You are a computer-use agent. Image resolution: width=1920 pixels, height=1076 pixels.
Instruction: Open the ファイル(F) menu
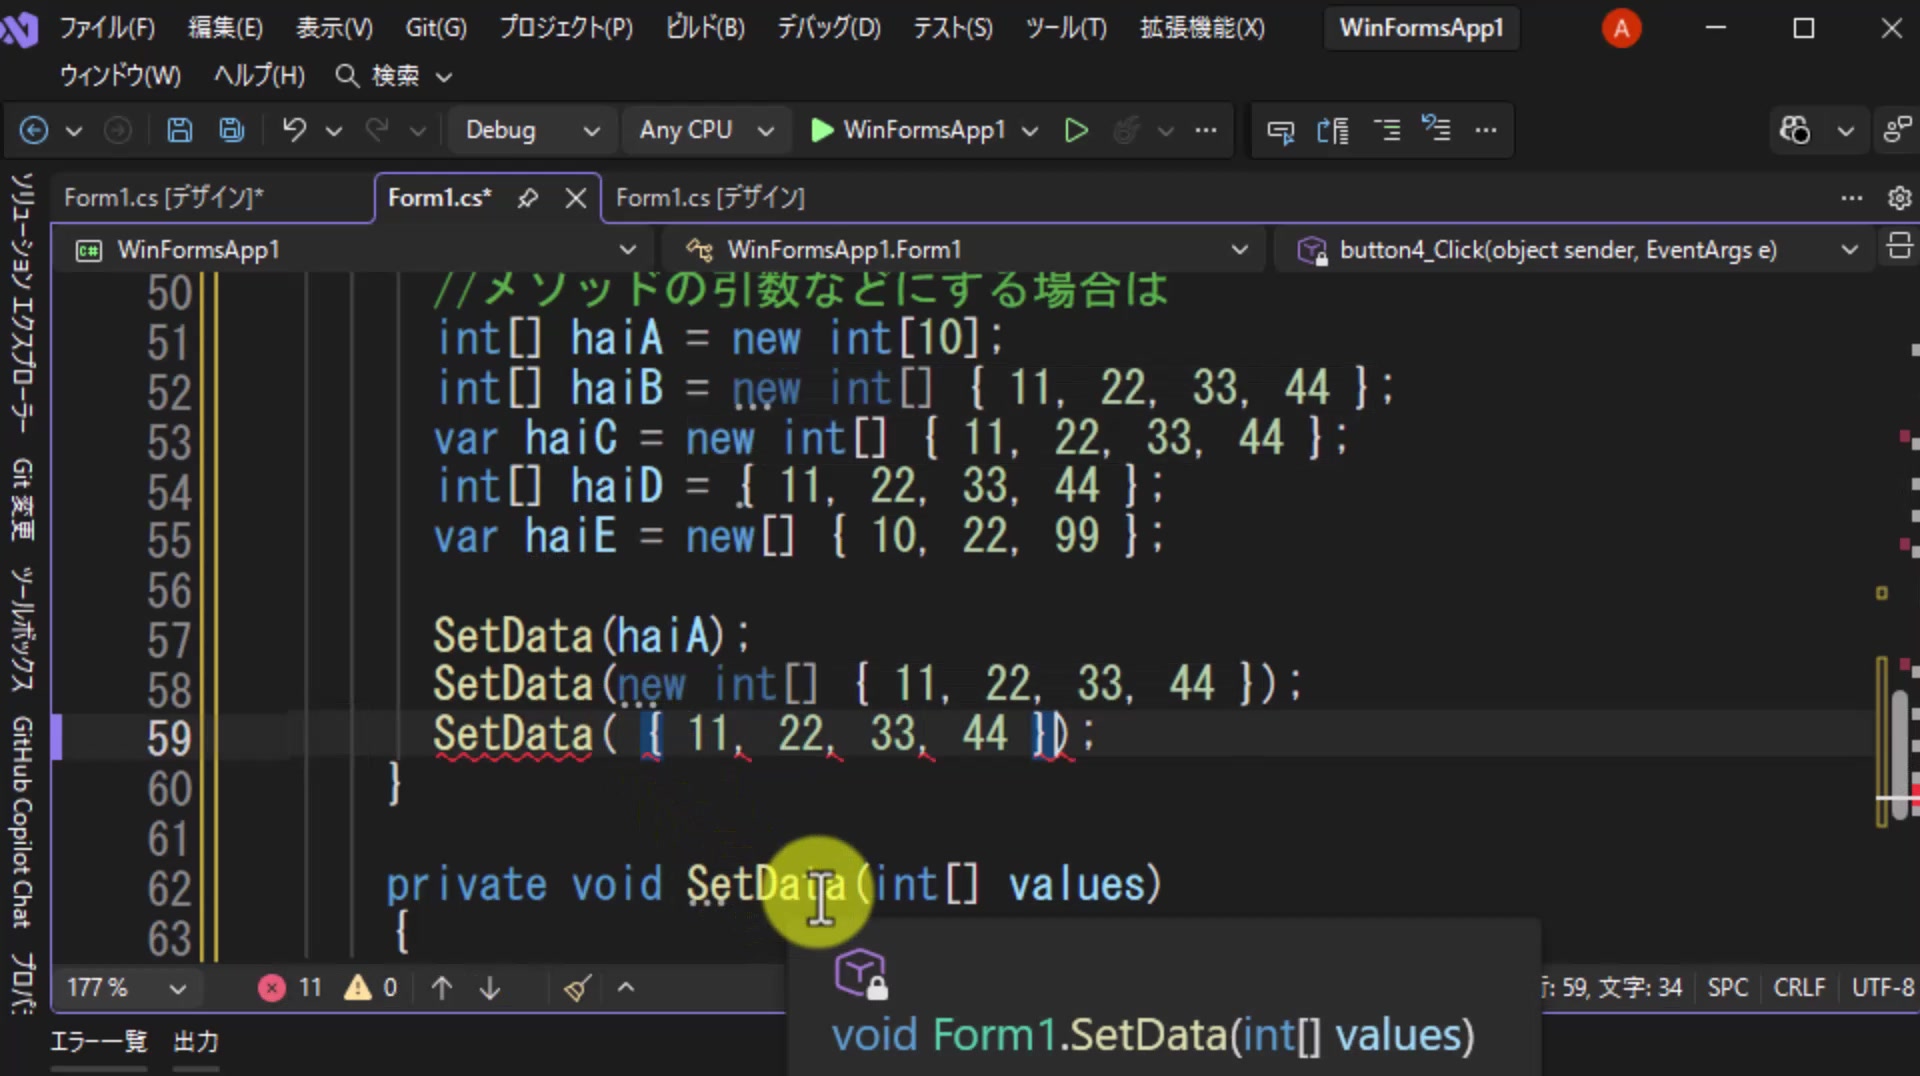[107, 28]
